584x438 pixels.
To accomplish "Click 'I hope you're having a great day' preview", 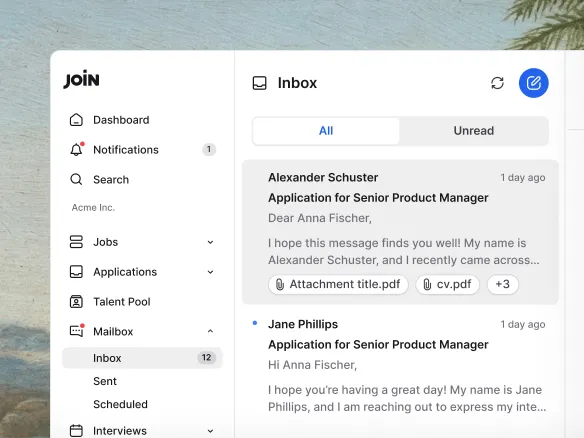I will click(x=407, y=398).
